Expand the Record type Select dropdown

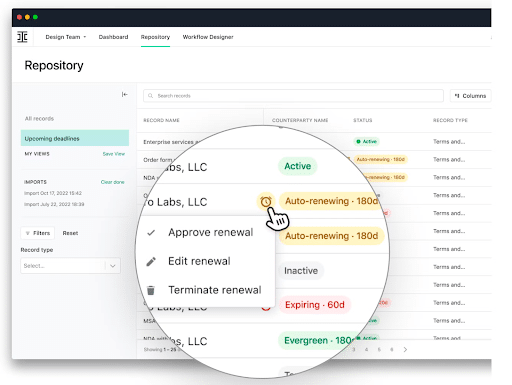click(x=70, y=266)
